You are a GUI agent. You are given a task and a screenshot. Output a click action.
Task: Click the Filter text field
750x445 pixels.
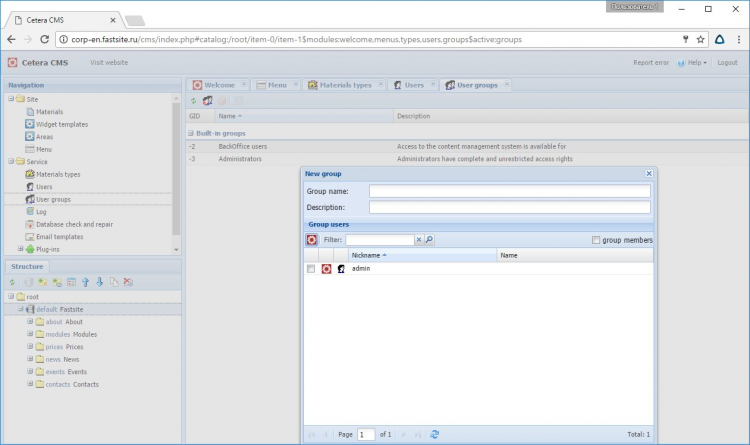[380, 240]
